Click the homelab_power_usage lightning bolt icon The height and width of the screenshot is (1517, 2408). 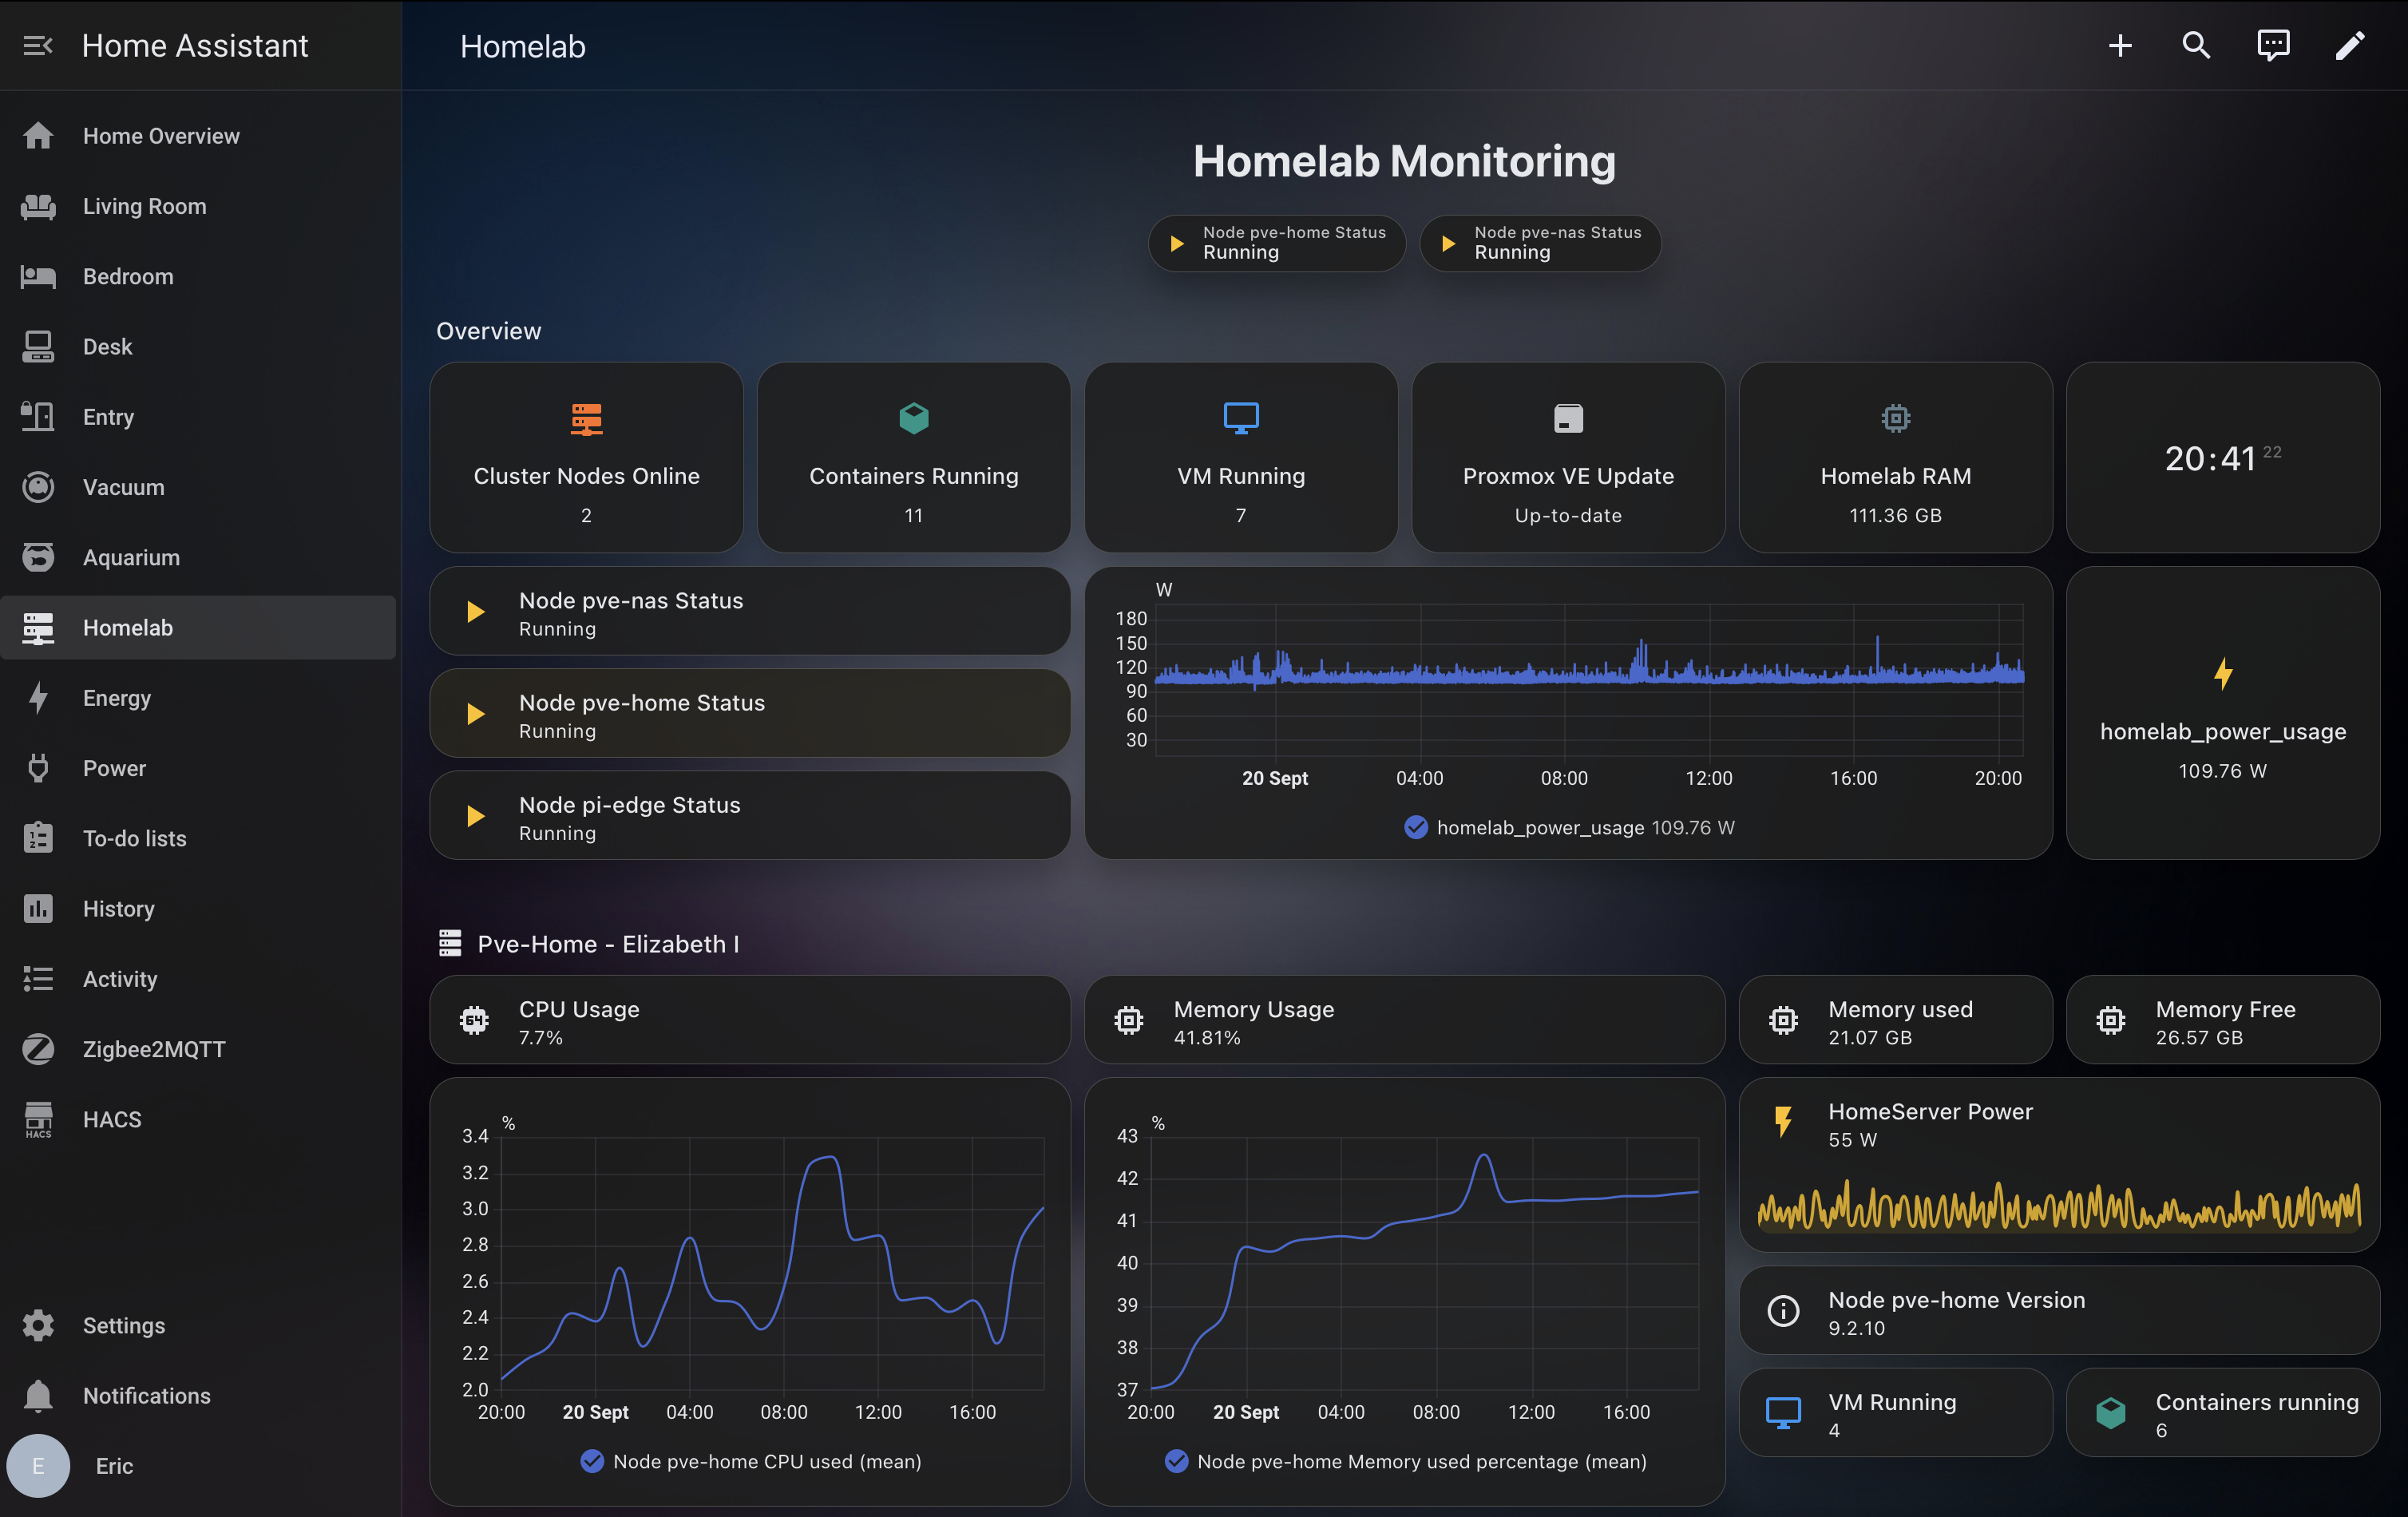point(2222,674)
